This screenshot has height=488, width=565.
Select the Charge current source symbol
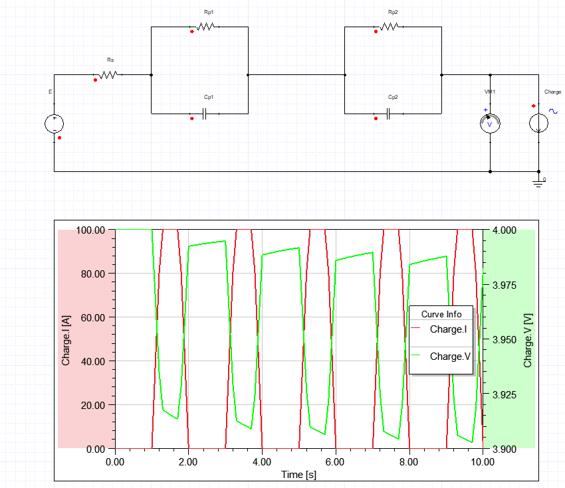click(x=539, y=123)
